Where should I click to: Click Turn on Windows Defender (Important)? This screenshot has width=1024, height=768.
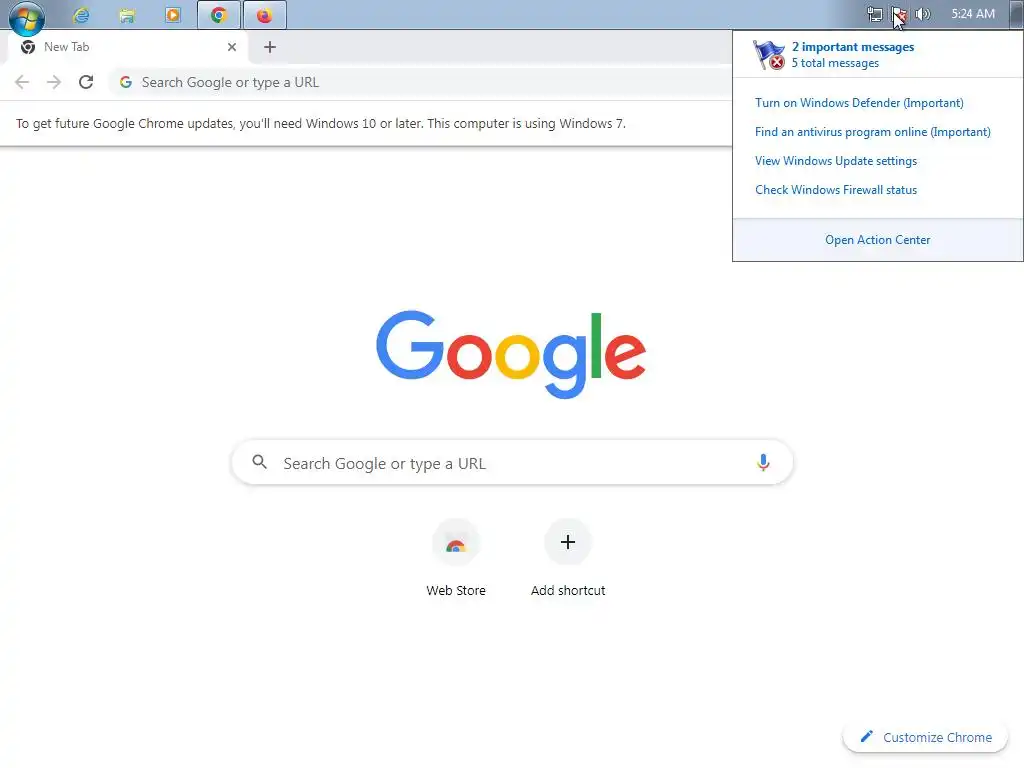(859, 103)
